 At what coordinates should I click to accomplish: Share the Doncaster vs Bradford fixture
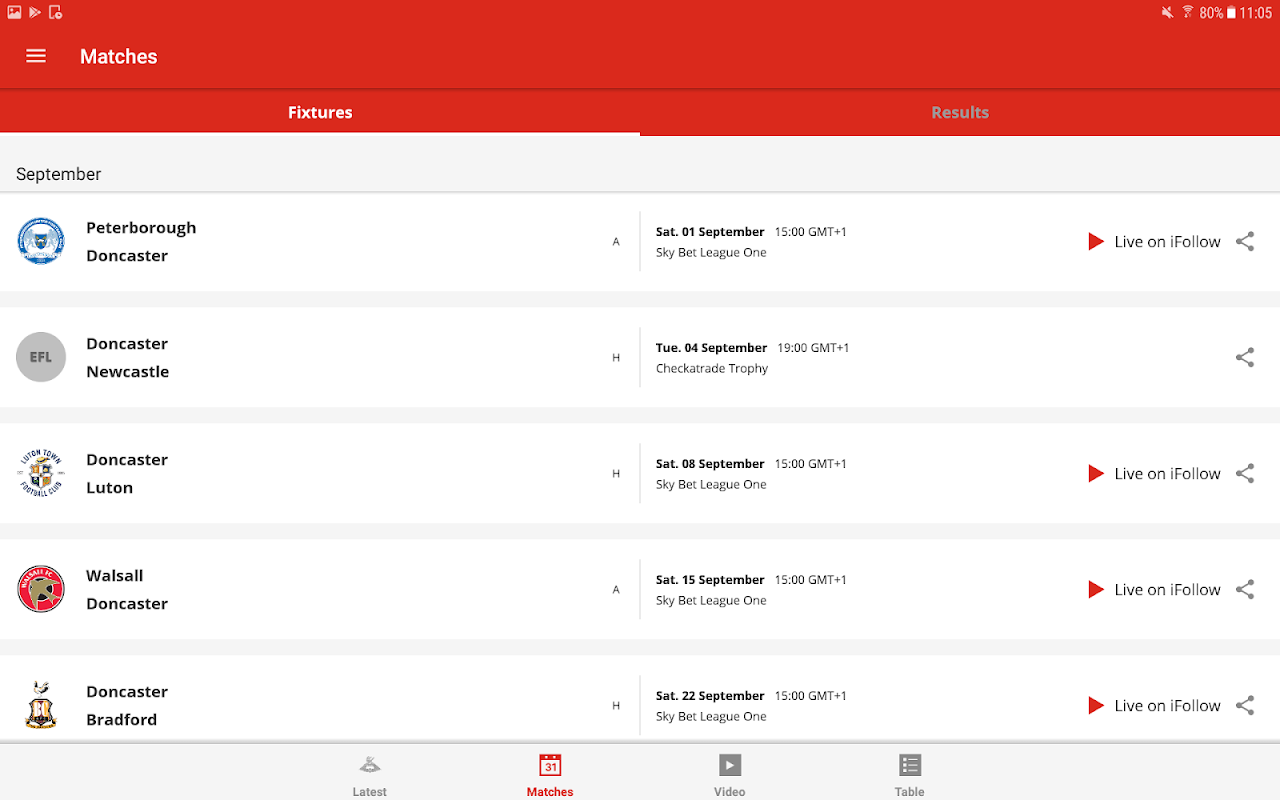click(1245, 705)
